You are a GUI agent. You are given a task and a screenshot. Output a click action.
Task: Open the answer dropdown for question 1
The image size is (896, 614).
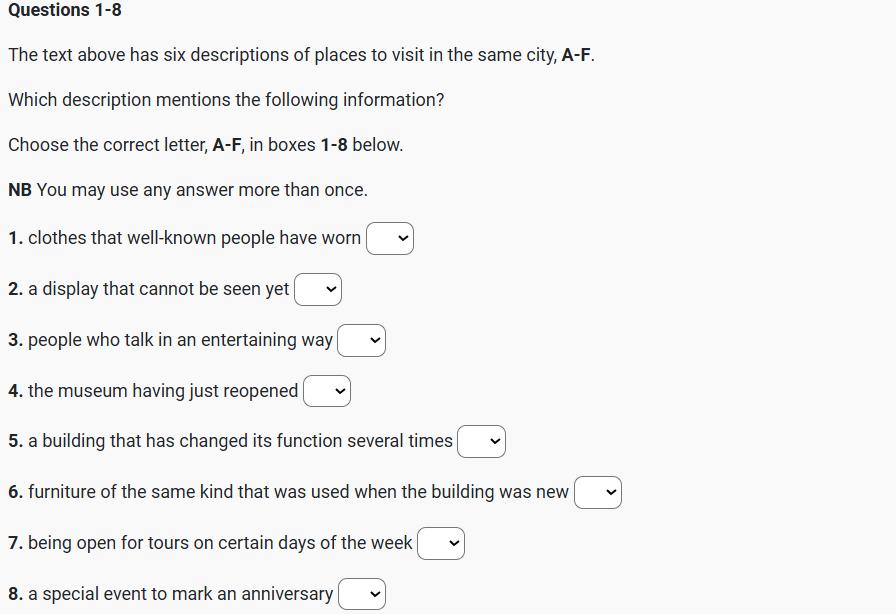pyautogui.click(x=390, y=239)
